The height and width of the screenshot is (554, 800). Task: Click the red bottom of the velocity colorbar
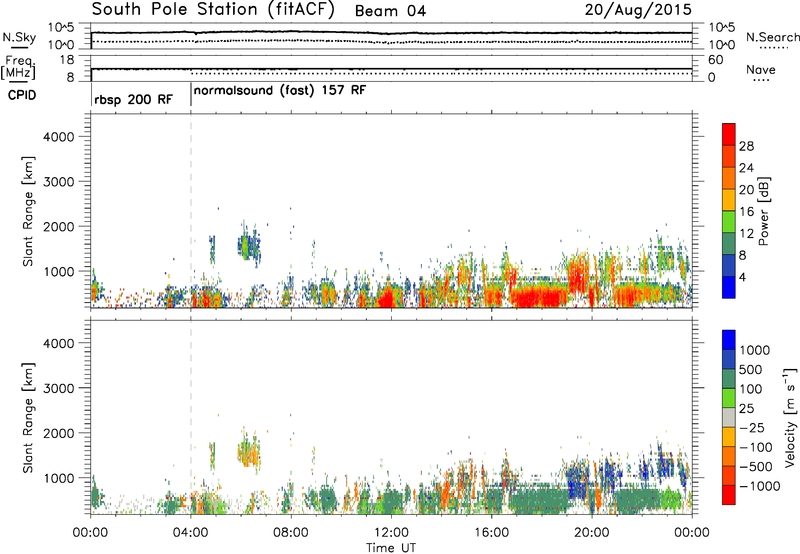click(x=729, y=495)
